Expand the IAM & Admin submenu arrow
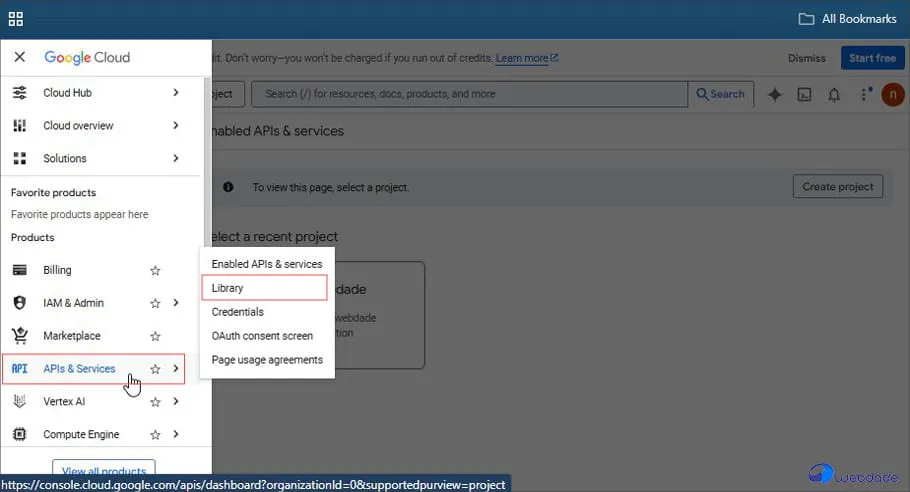Viewport: 910px width, 492px height. point(176,303)
